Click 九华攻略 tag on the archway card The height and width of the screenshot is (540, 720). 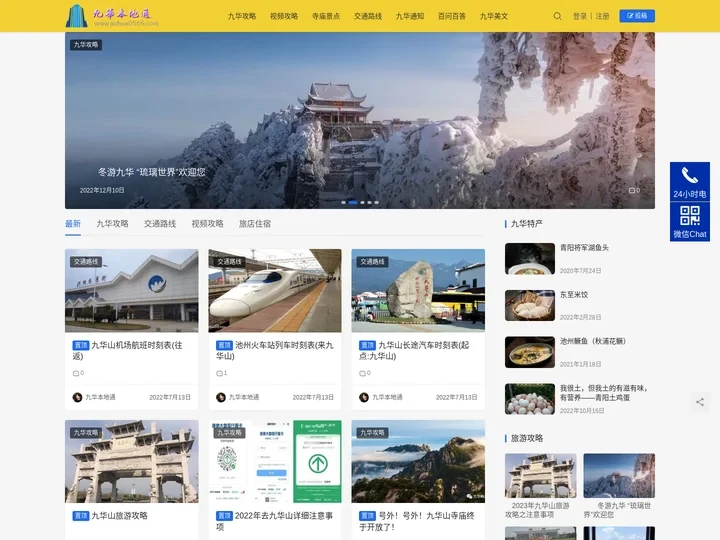[x=86, y=433]
